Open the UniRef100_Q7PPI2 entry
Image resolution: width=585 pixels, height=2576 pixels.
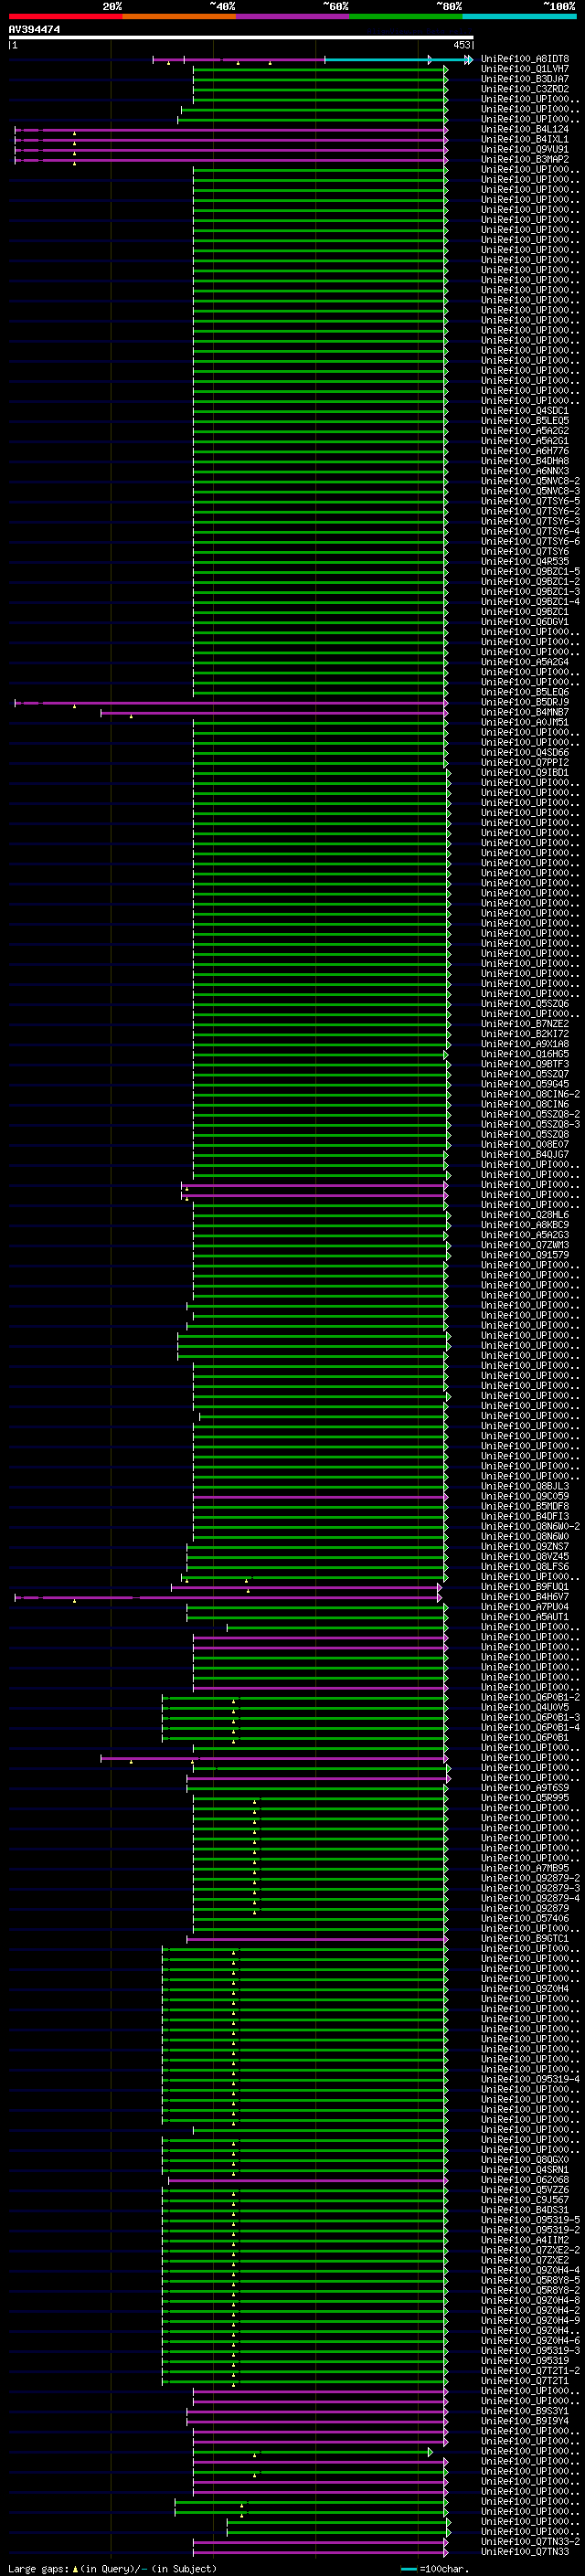click(x=525, y=762)
